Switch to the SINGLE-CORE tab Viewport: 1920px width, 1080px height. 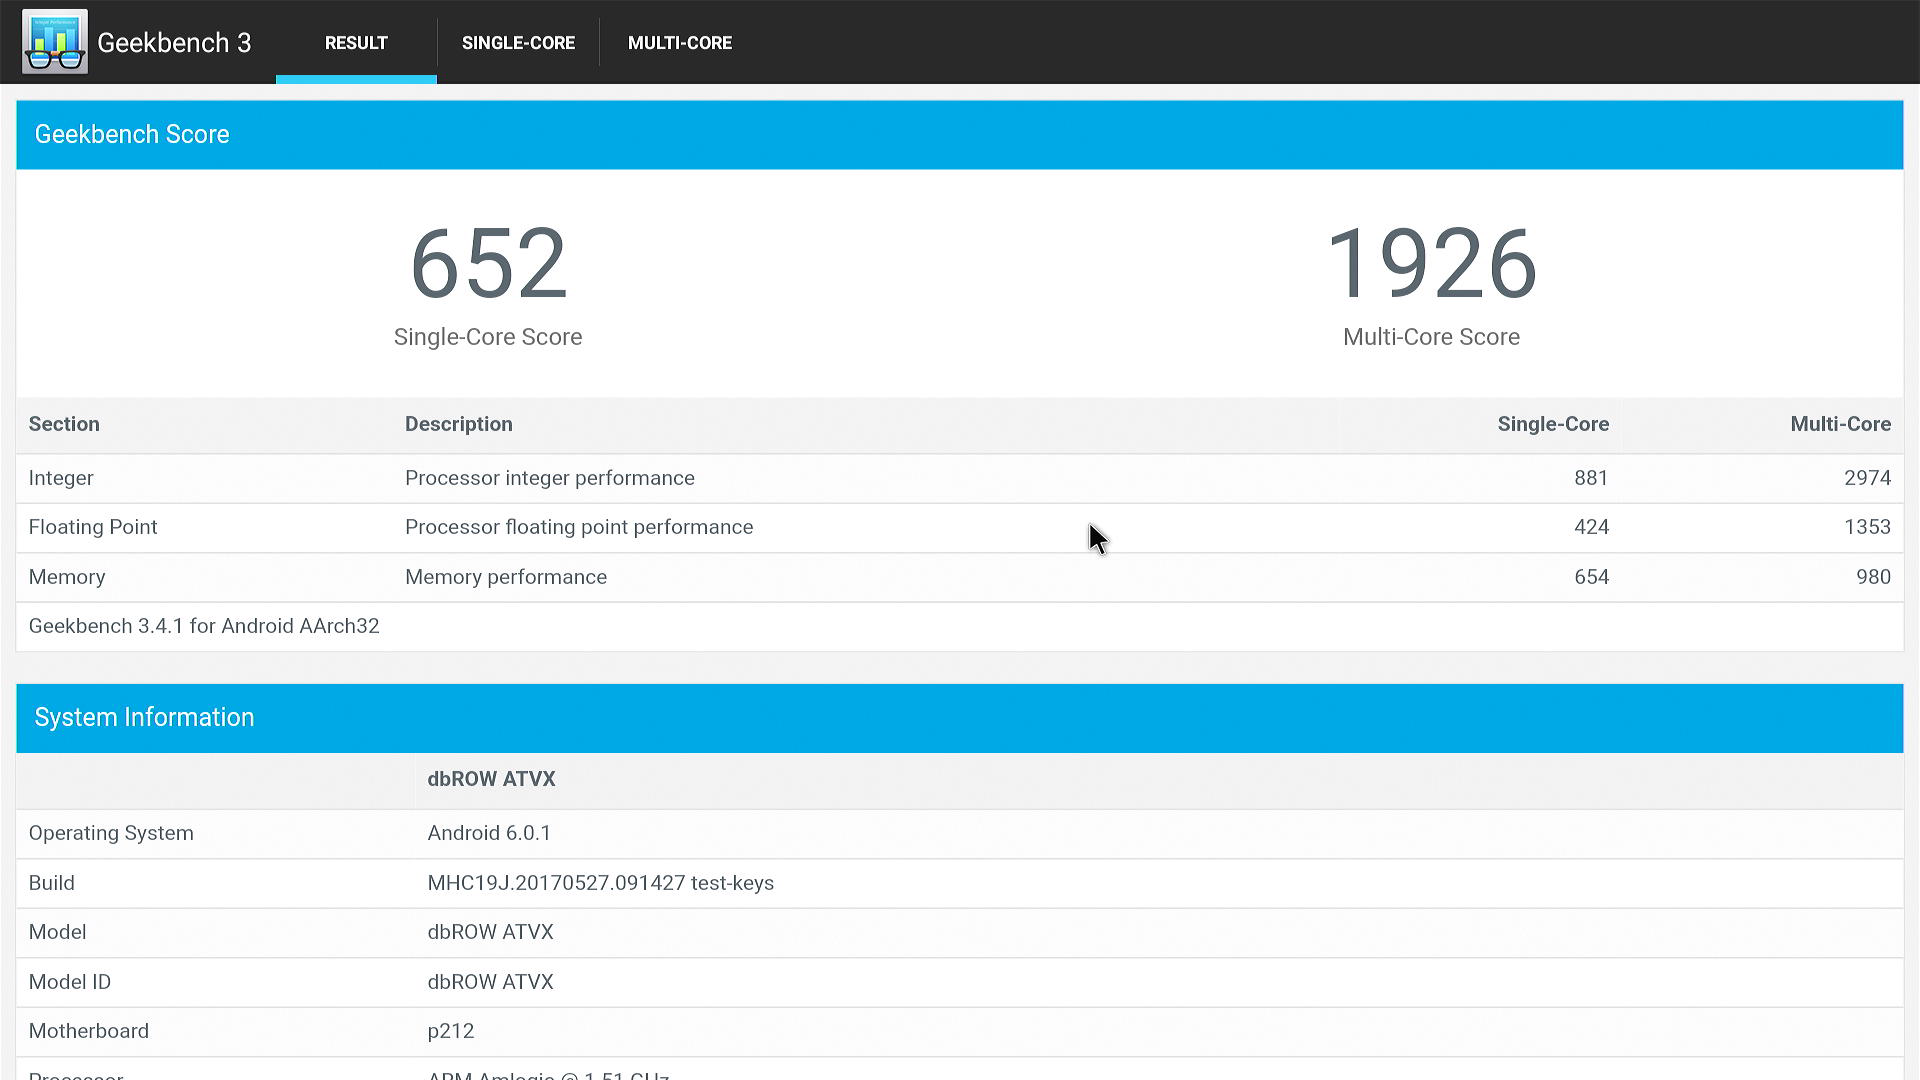518,43
